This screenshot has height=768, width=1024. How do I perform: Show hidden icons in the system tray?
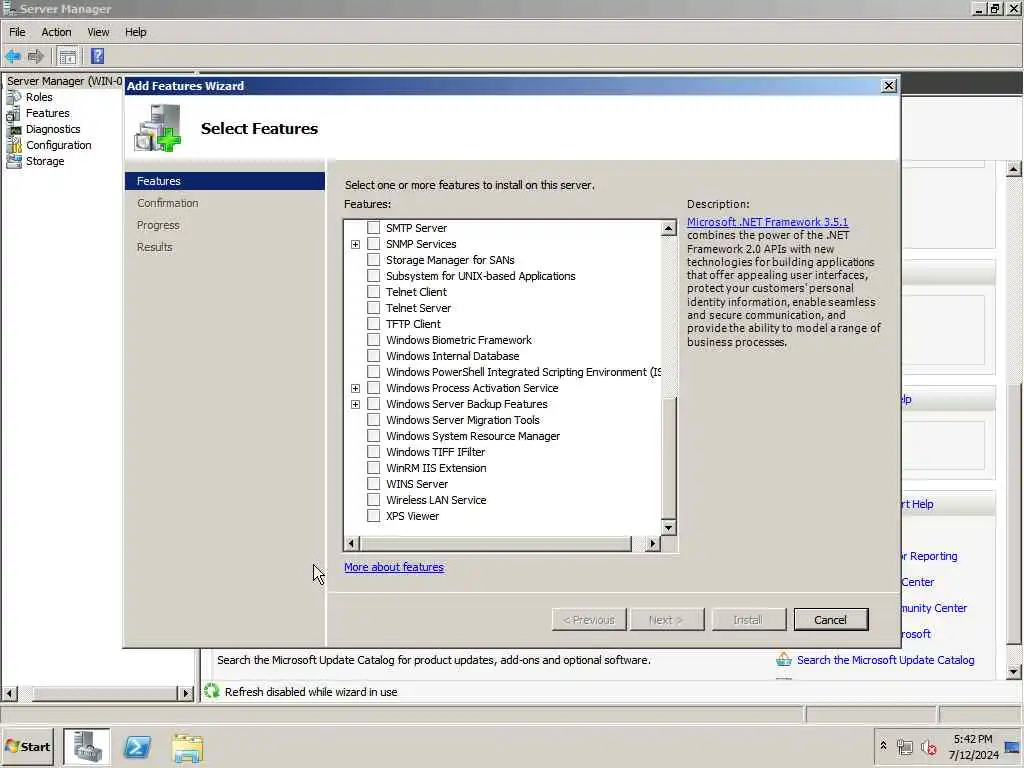[883, 745]
